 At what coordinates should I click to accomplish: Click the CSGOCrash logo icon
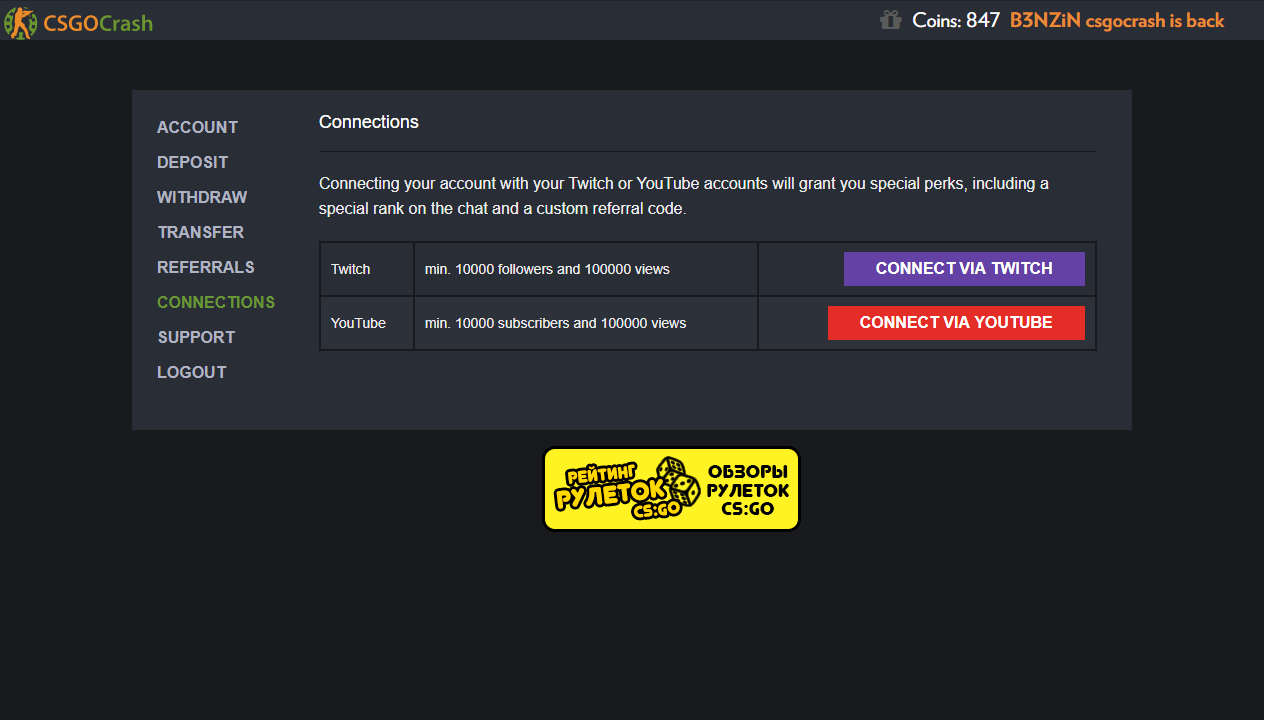(x=20, y=21)
